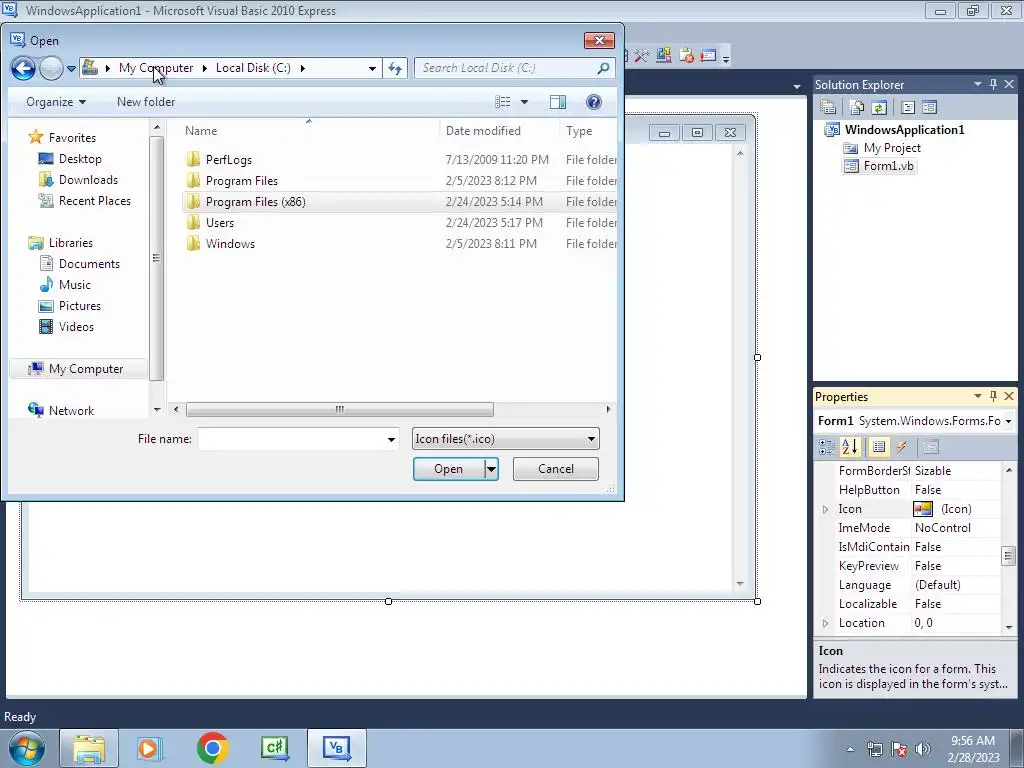Open the recent pages dropdown beside navigation arrows
This screenshot has height=768, width=1024.
[71, 68]
